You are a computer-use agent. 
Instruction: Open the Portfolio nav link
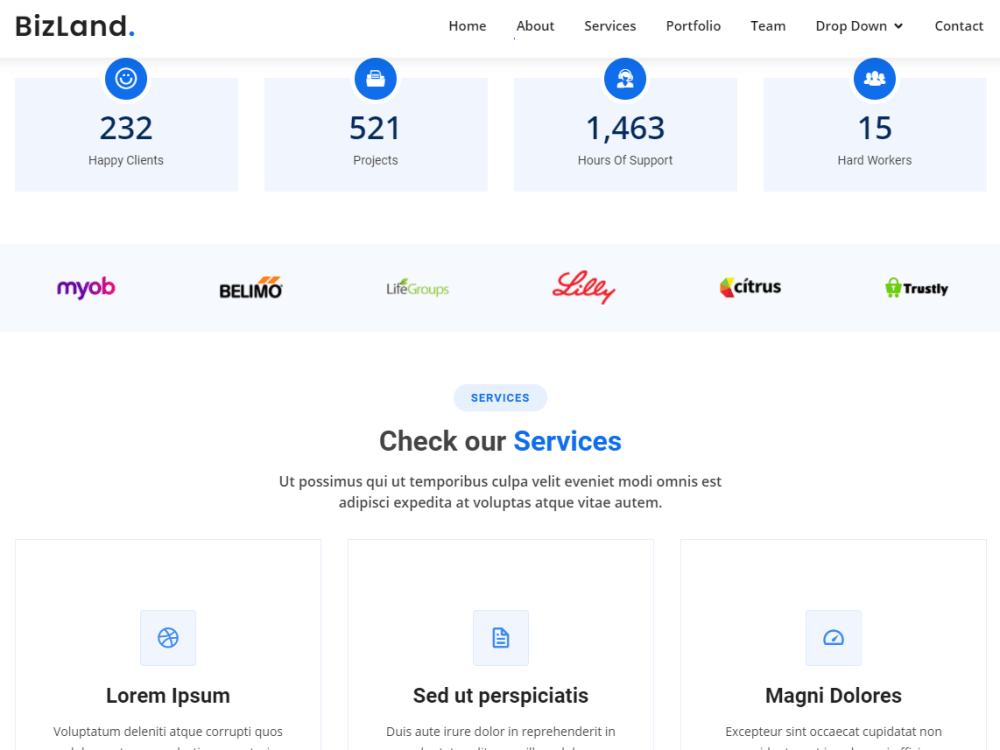point(693,26)
